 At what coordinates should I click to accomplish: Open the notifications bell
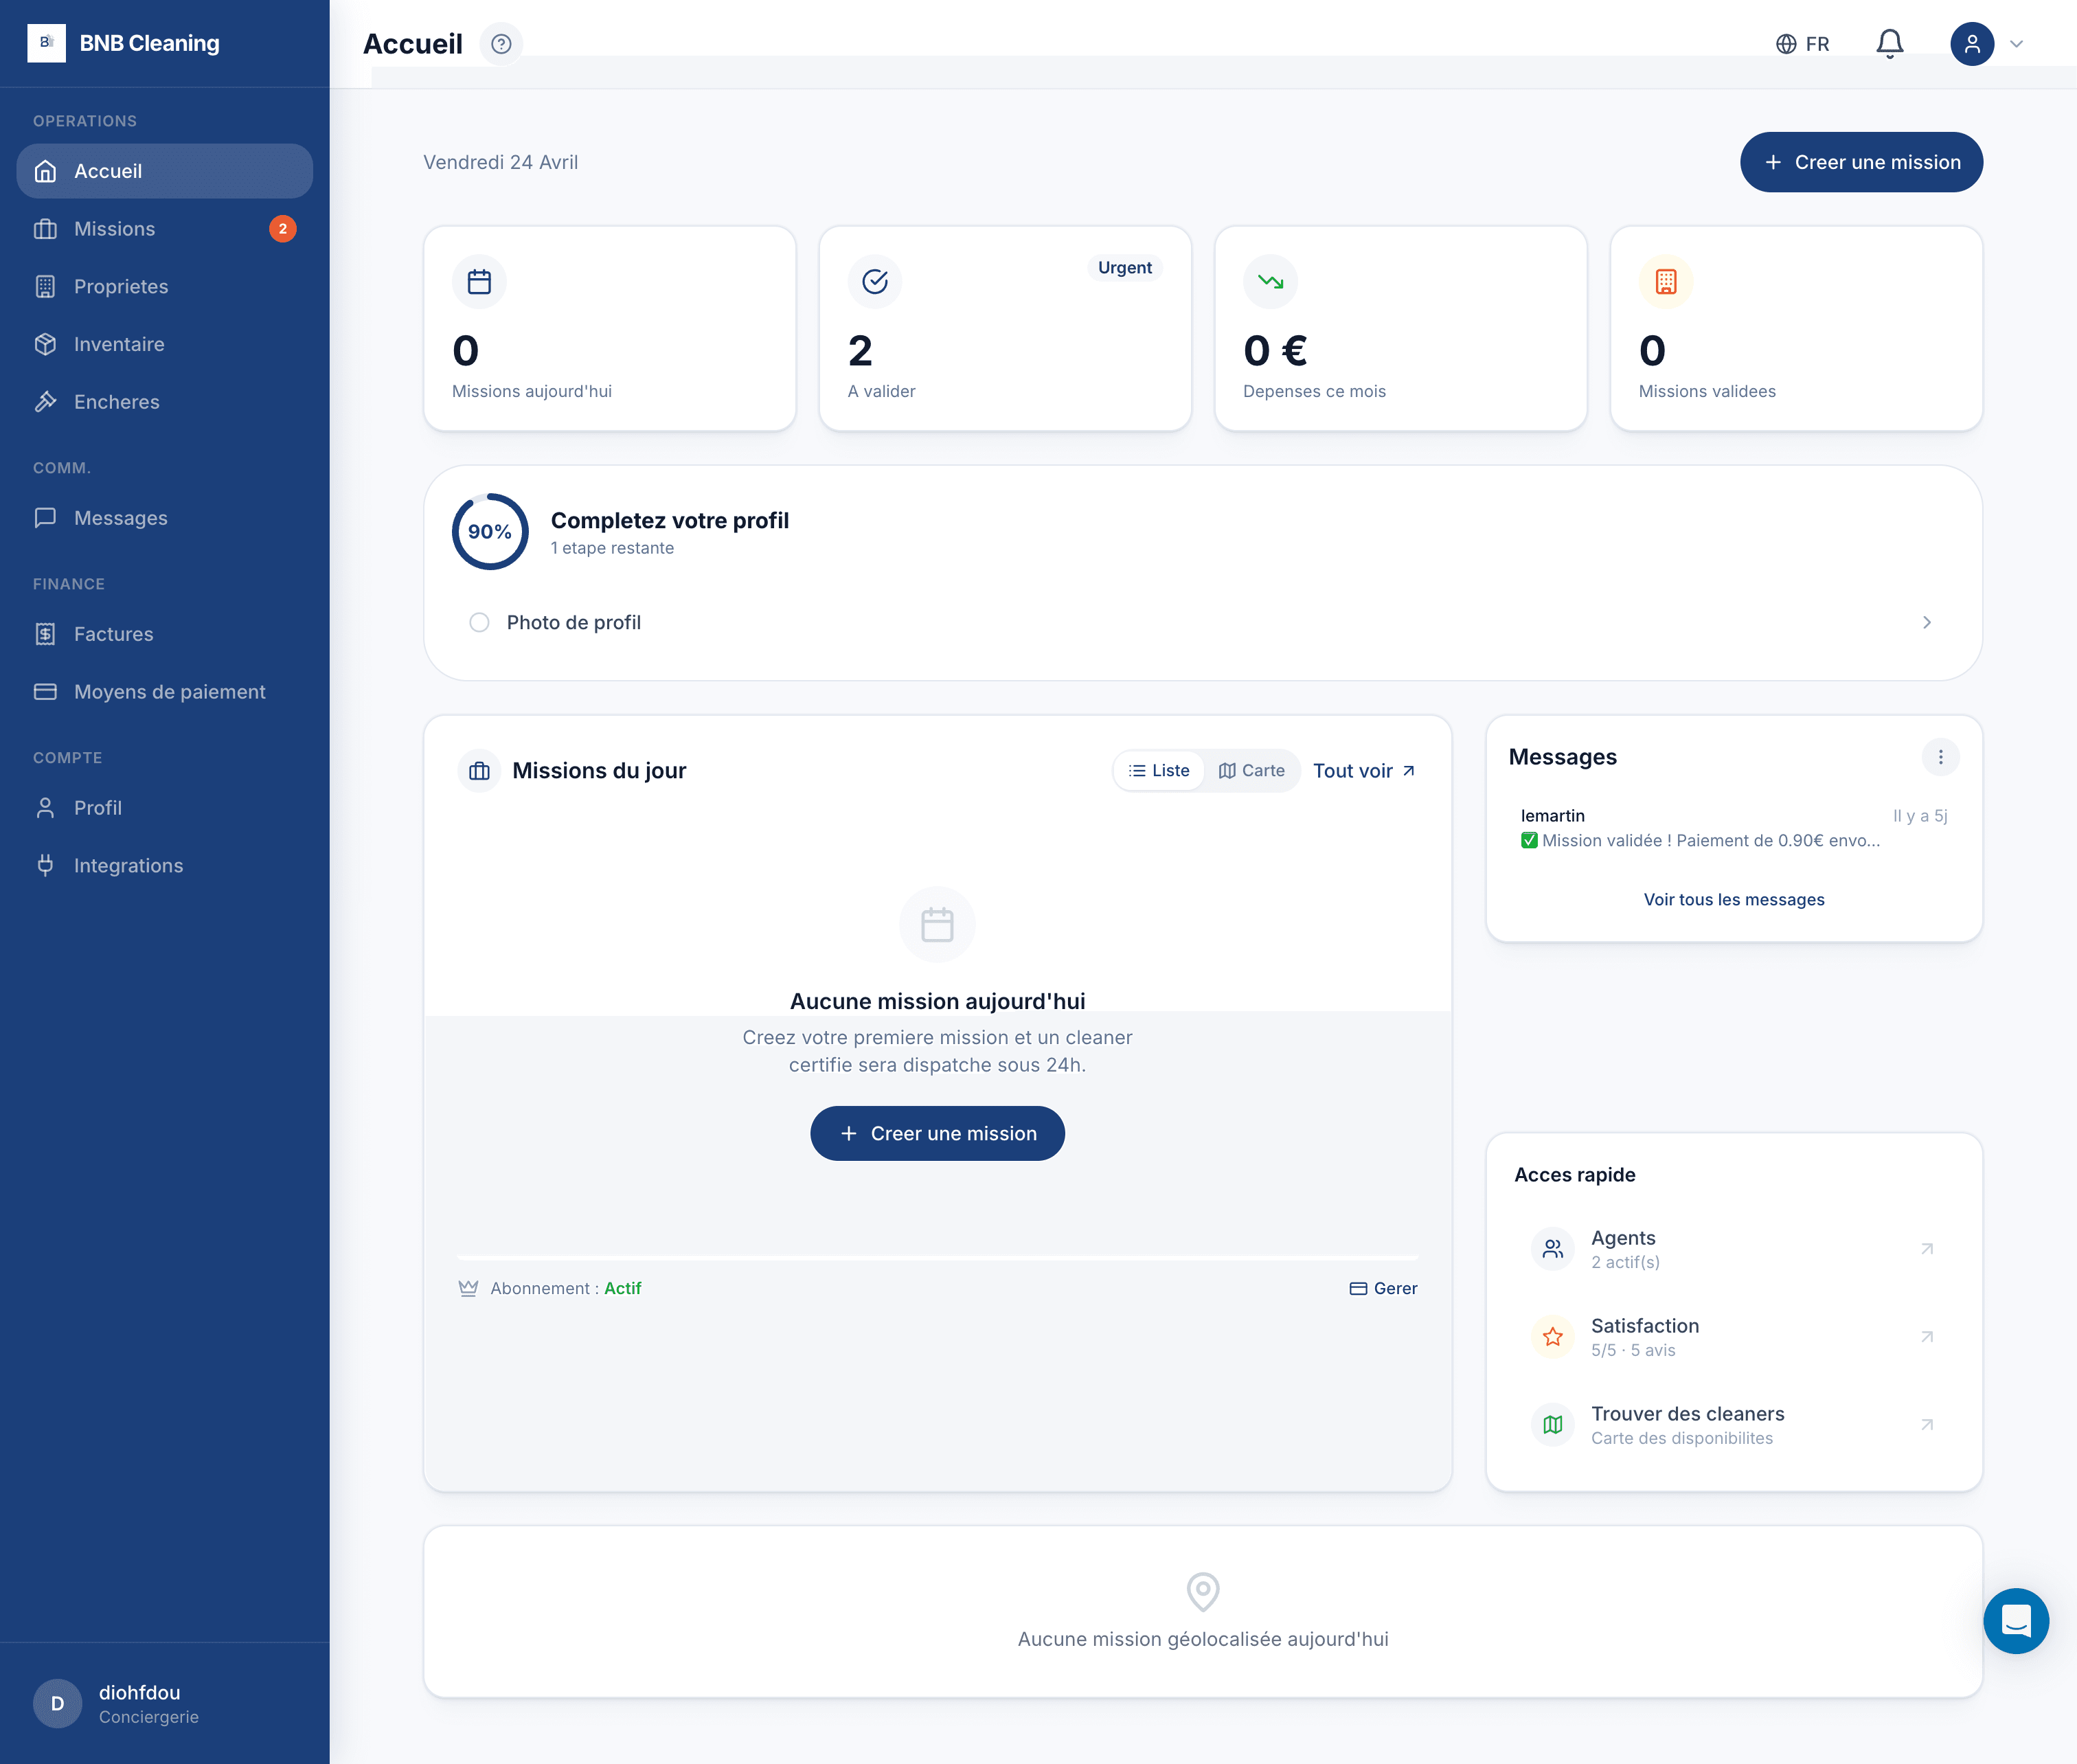point(1890,43)
